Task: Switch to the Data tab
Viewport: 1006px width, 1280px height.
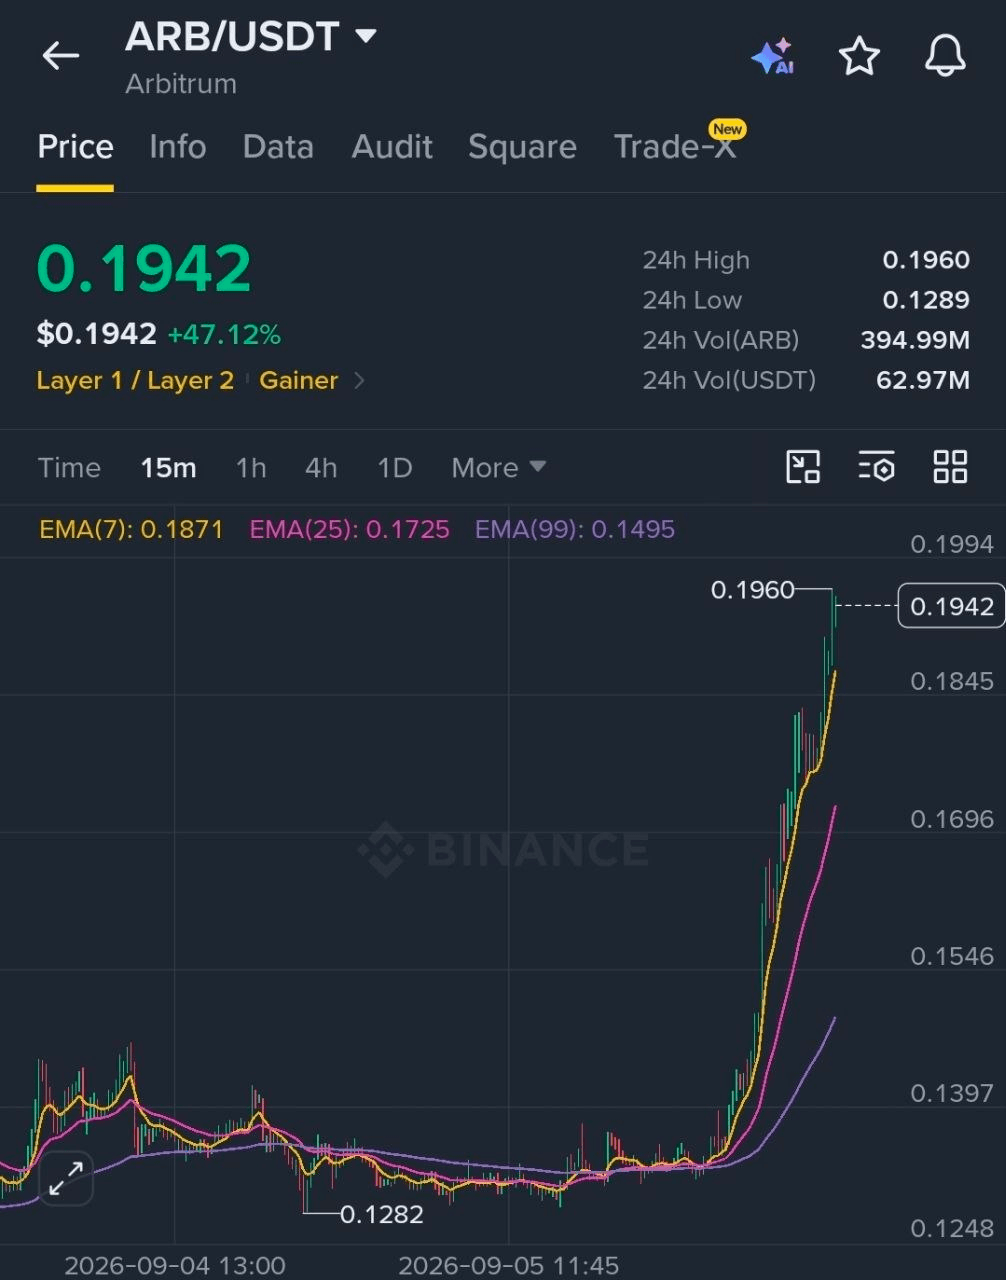Action: (278, 147)
